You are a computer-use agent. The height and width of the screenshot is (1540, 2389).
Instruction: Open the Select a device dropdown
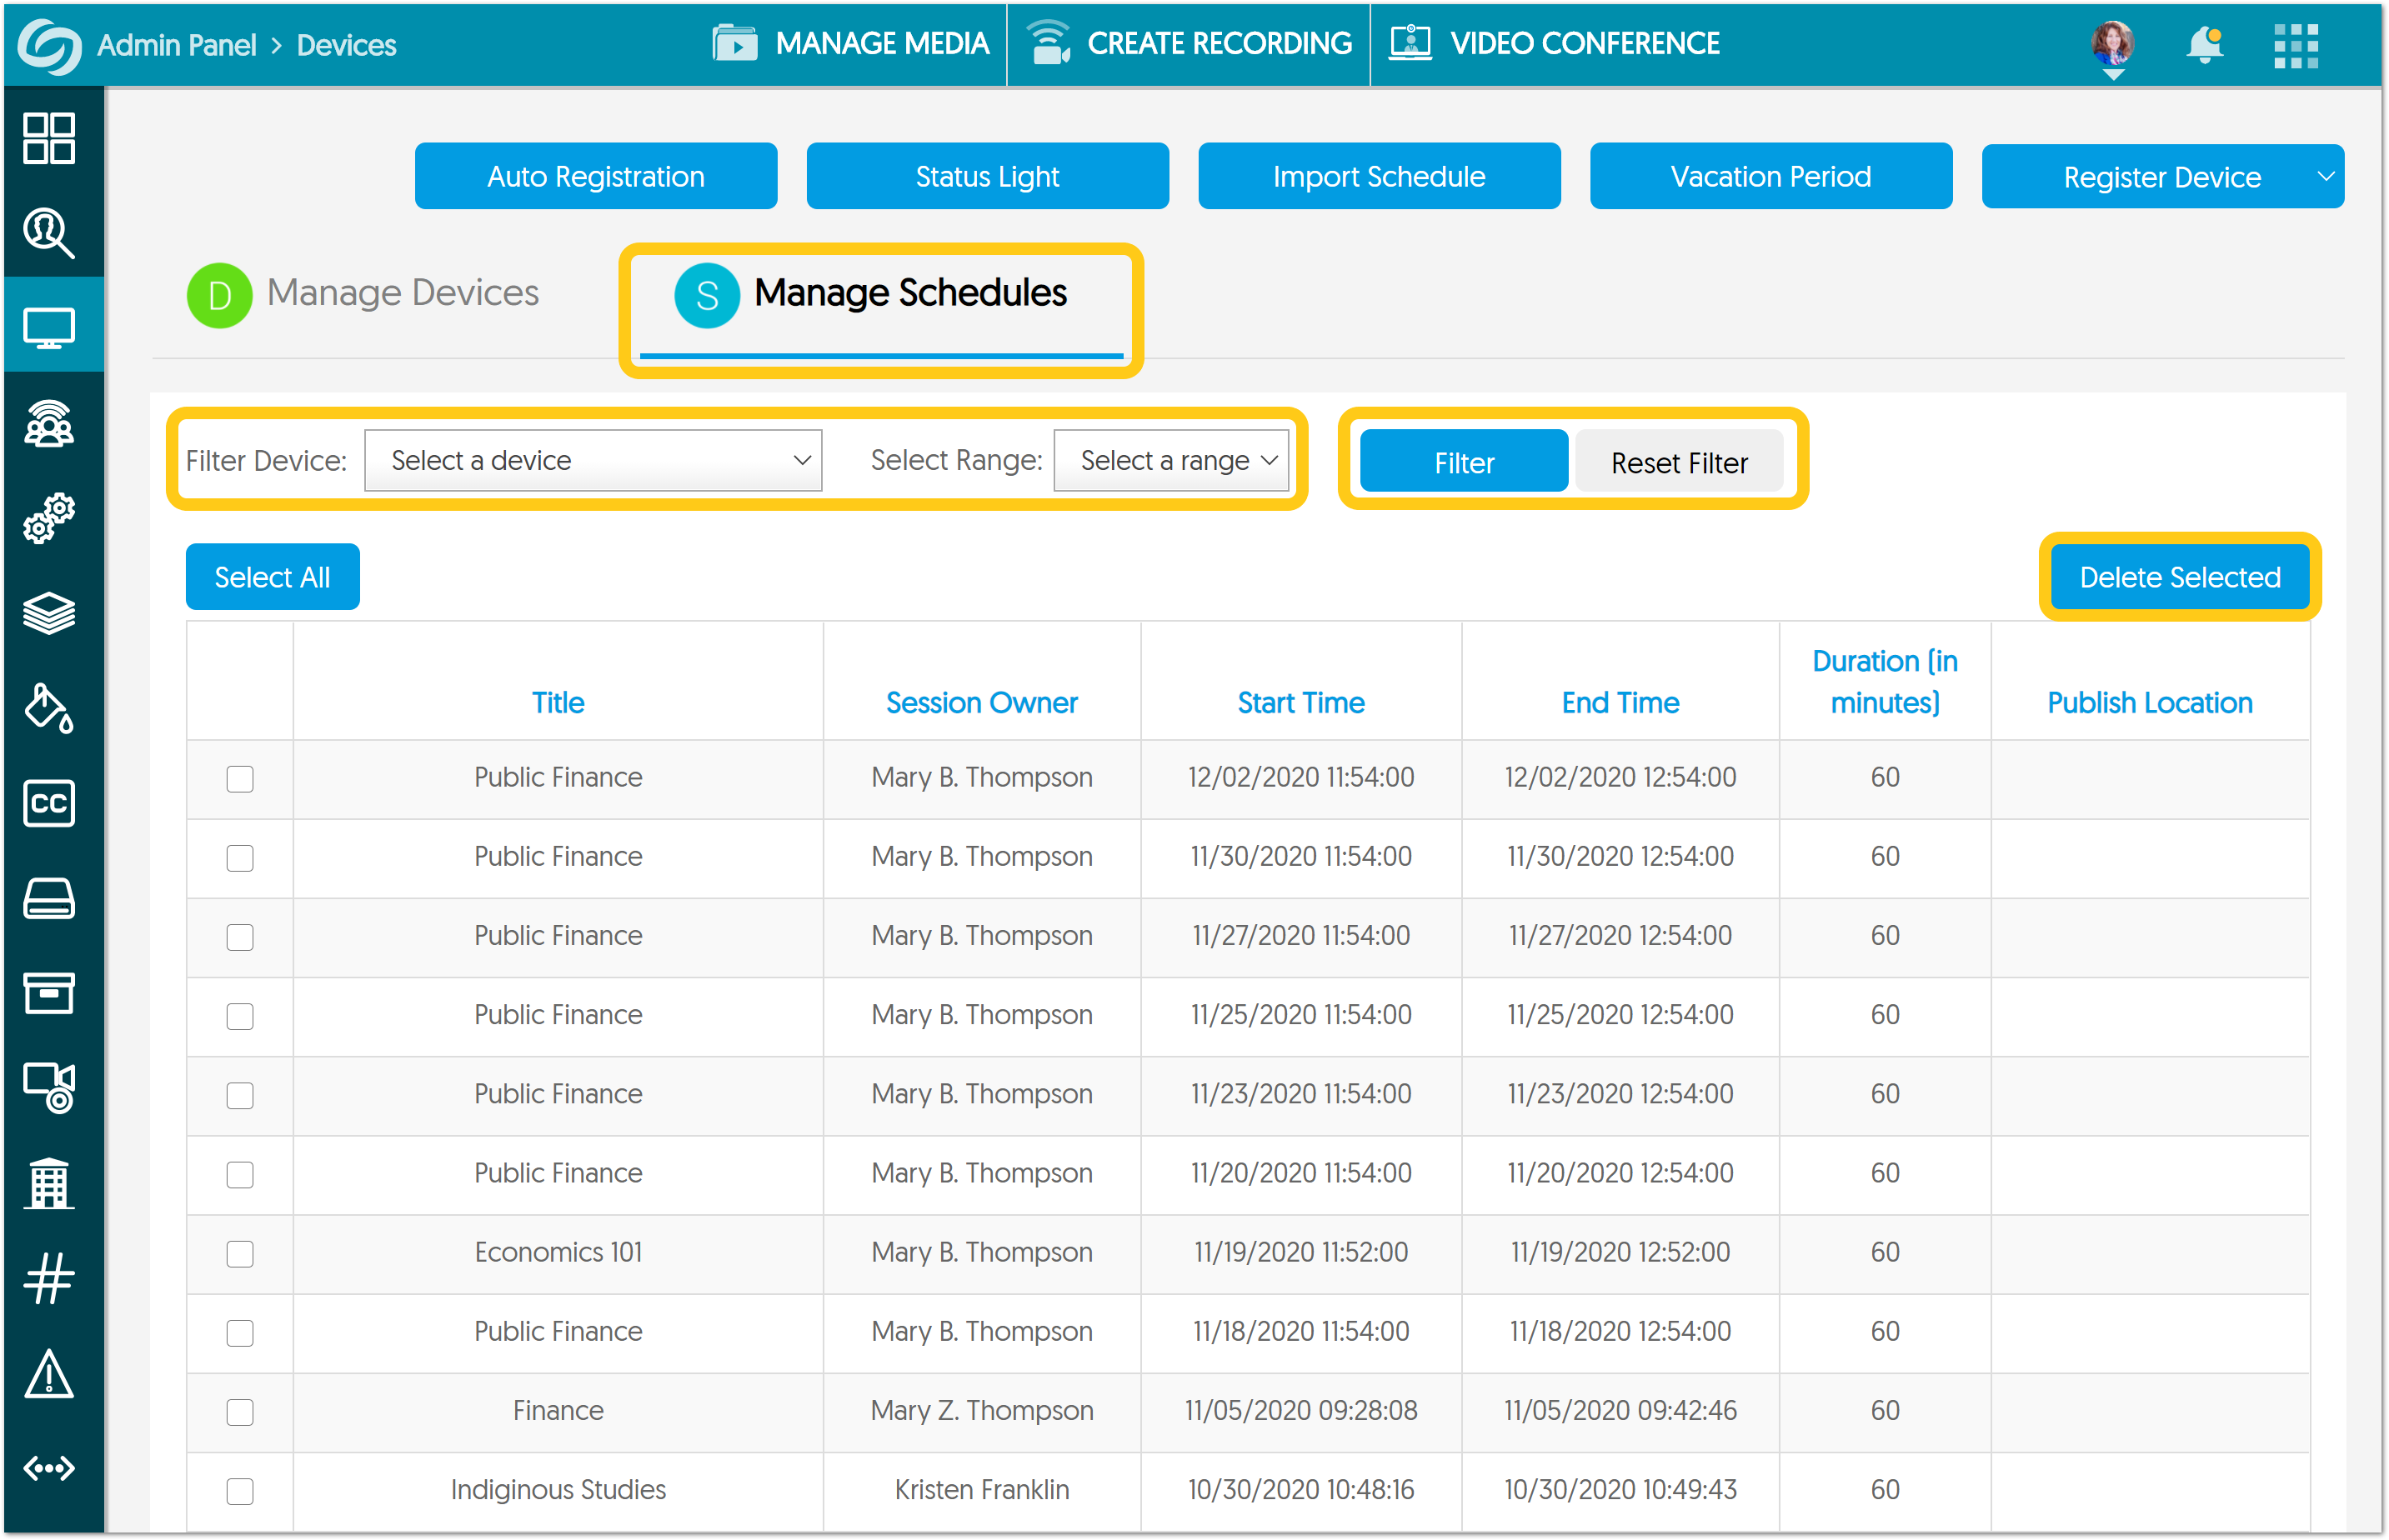pos(593,460)
